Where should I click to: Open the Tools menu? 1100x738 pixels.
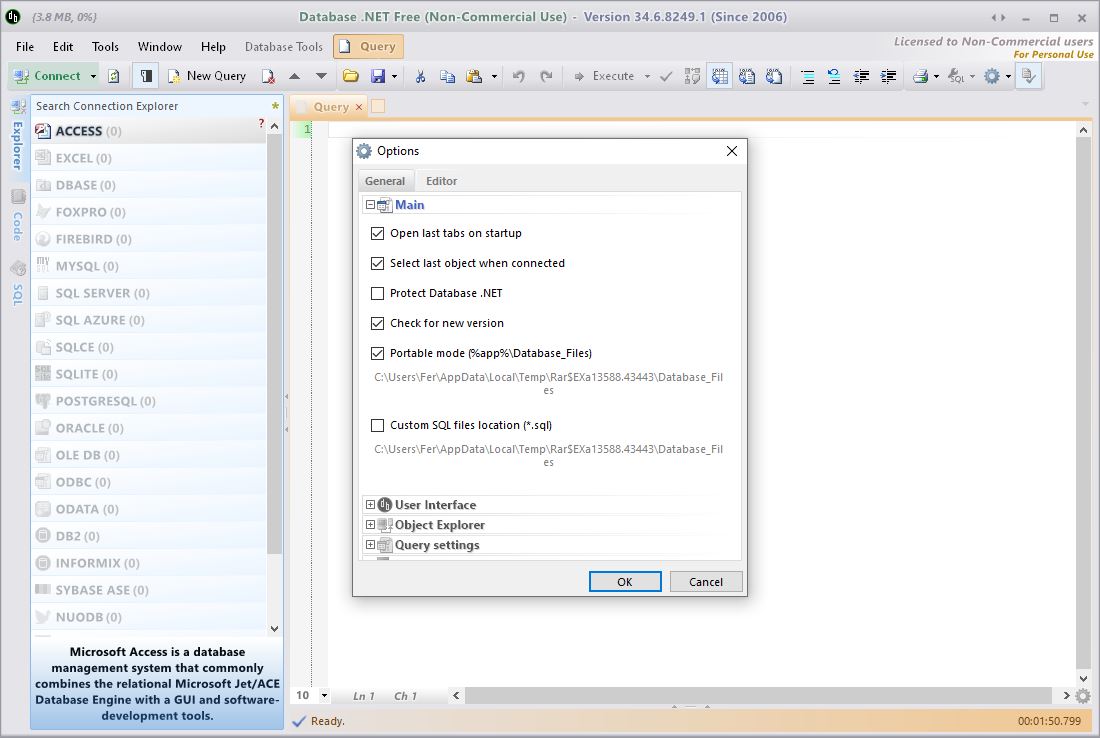(105, 46)
